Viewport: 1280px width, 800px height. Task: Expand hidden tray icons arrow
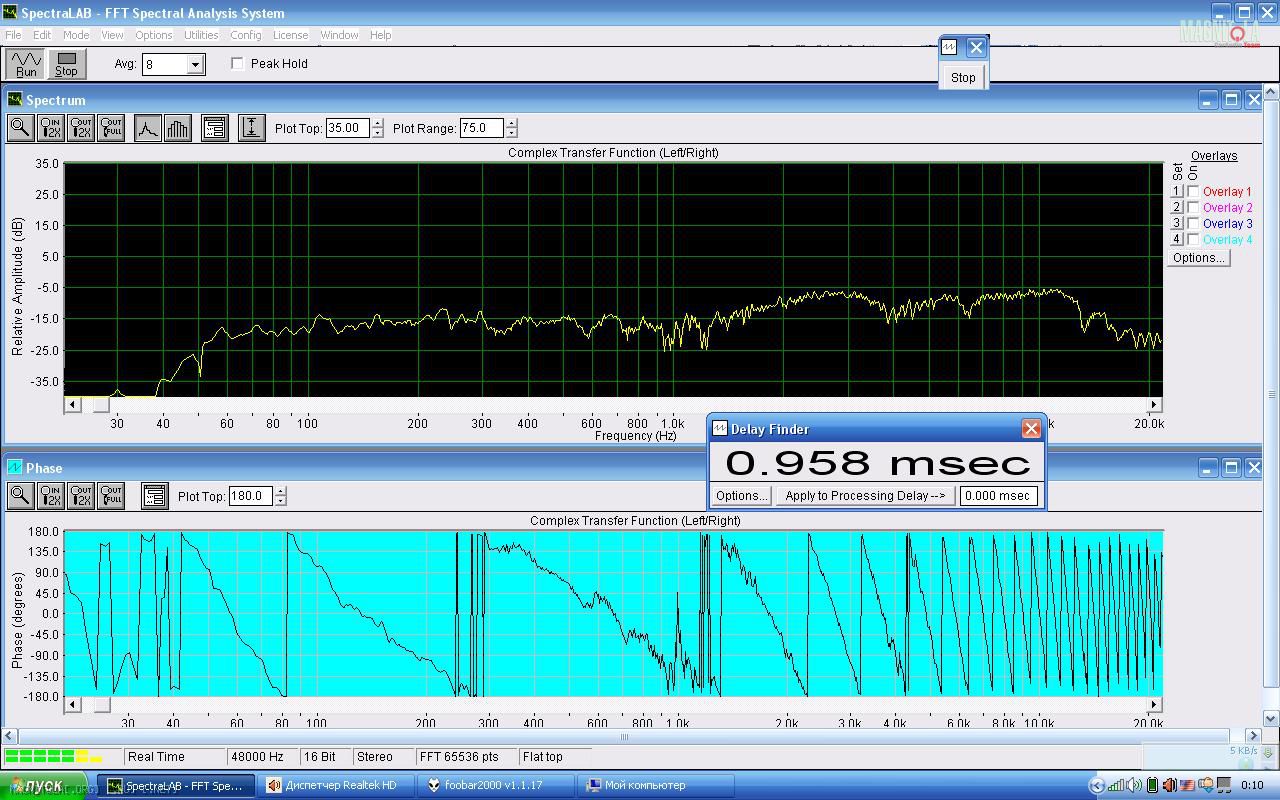(1097, 785)
